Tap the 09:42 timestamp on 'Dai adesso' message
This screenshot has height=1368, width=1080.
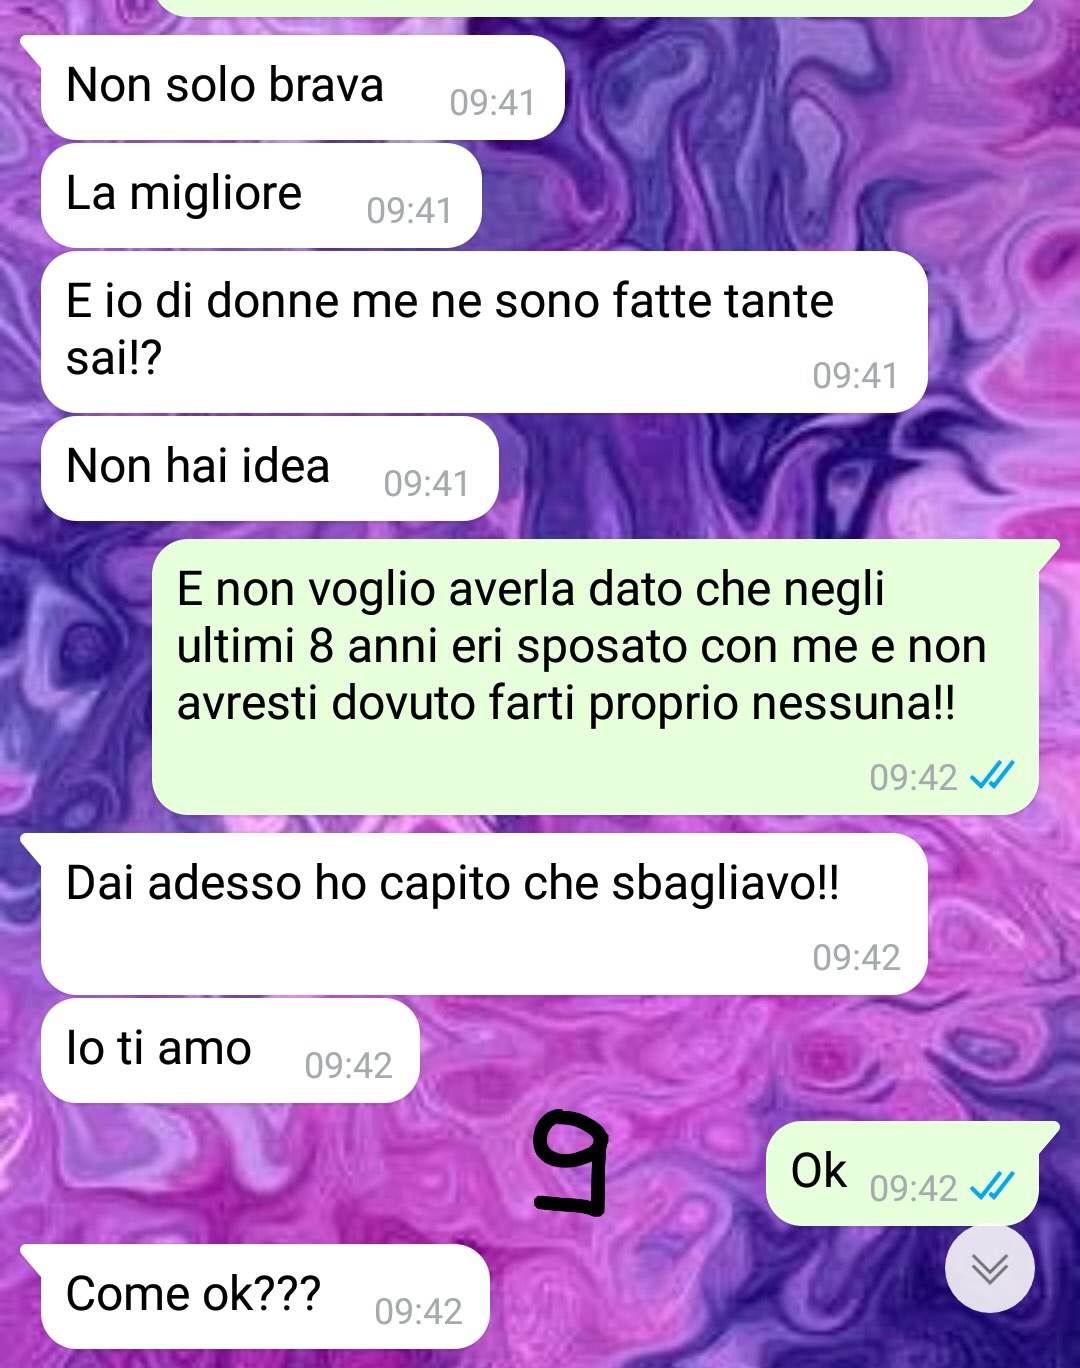tap(856, 958)
